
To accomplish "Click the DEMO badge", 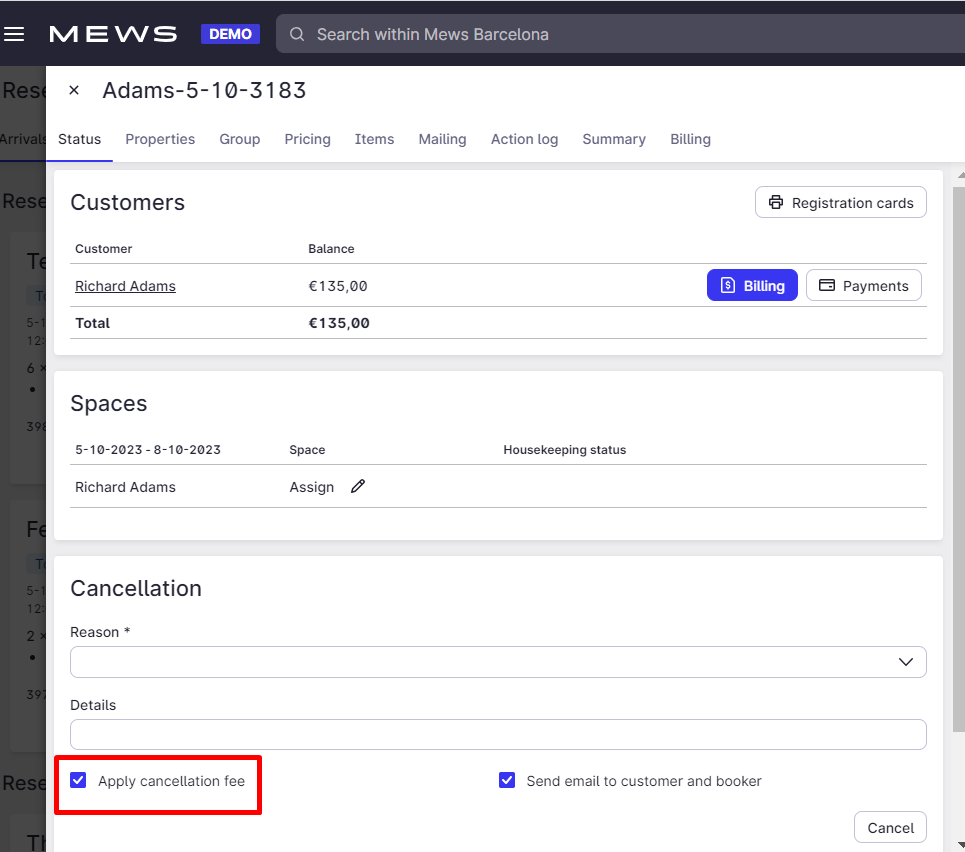I will pos(230,34).
